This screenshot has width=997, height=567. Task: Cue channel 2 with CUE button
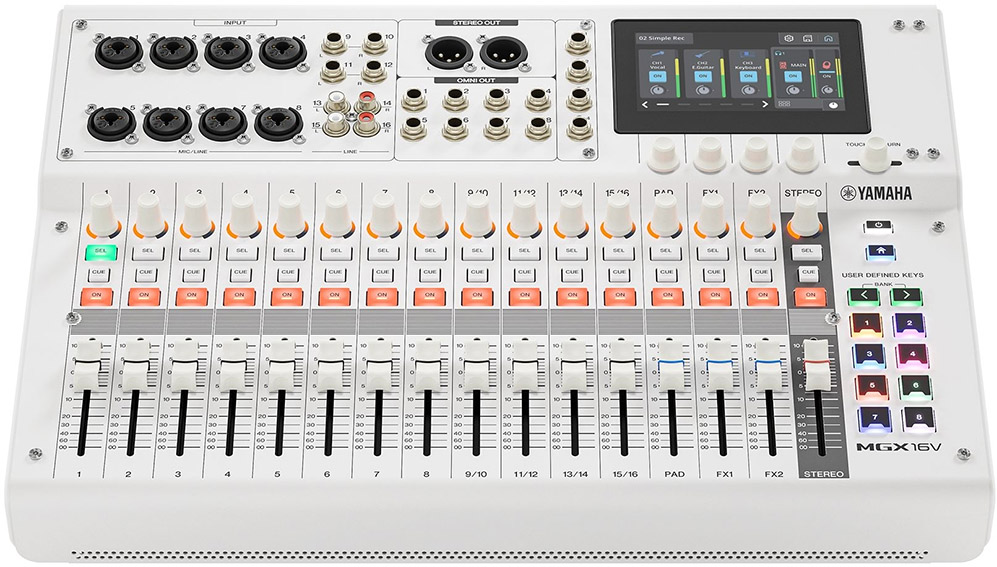(146, 273)
